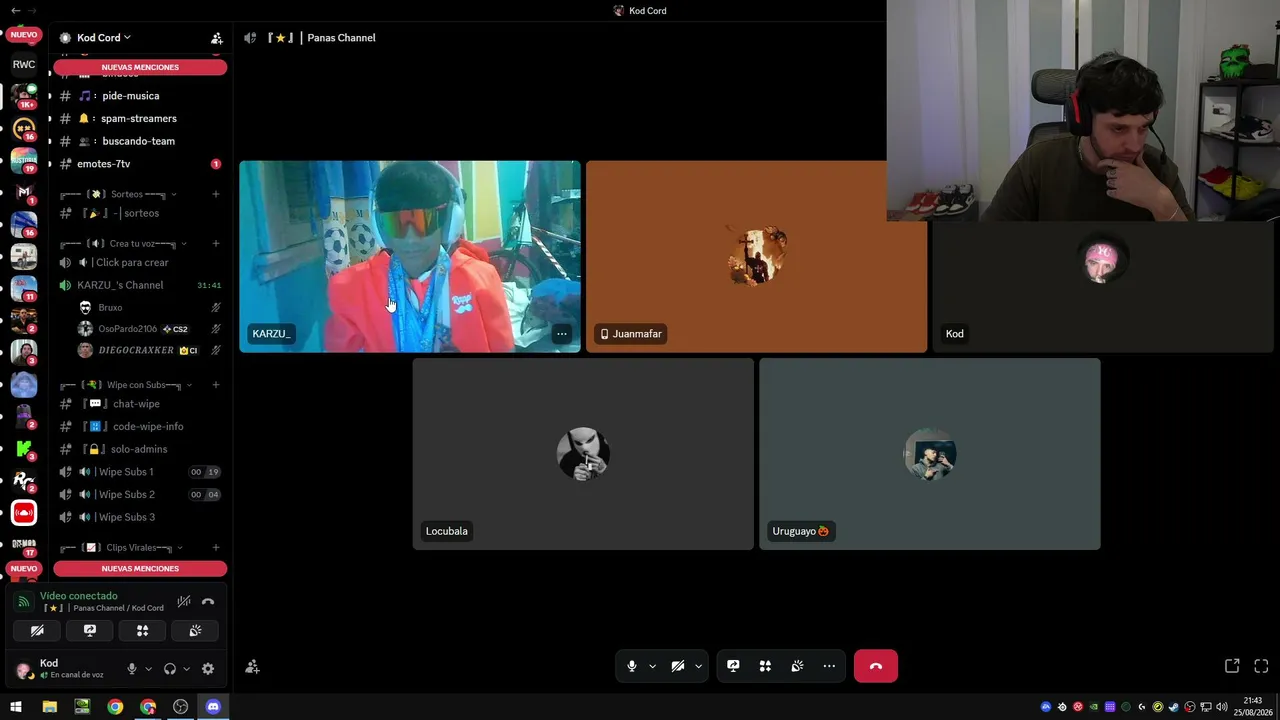
Task: Open more call options (three dots)
Action: click(x=829, y=666)
